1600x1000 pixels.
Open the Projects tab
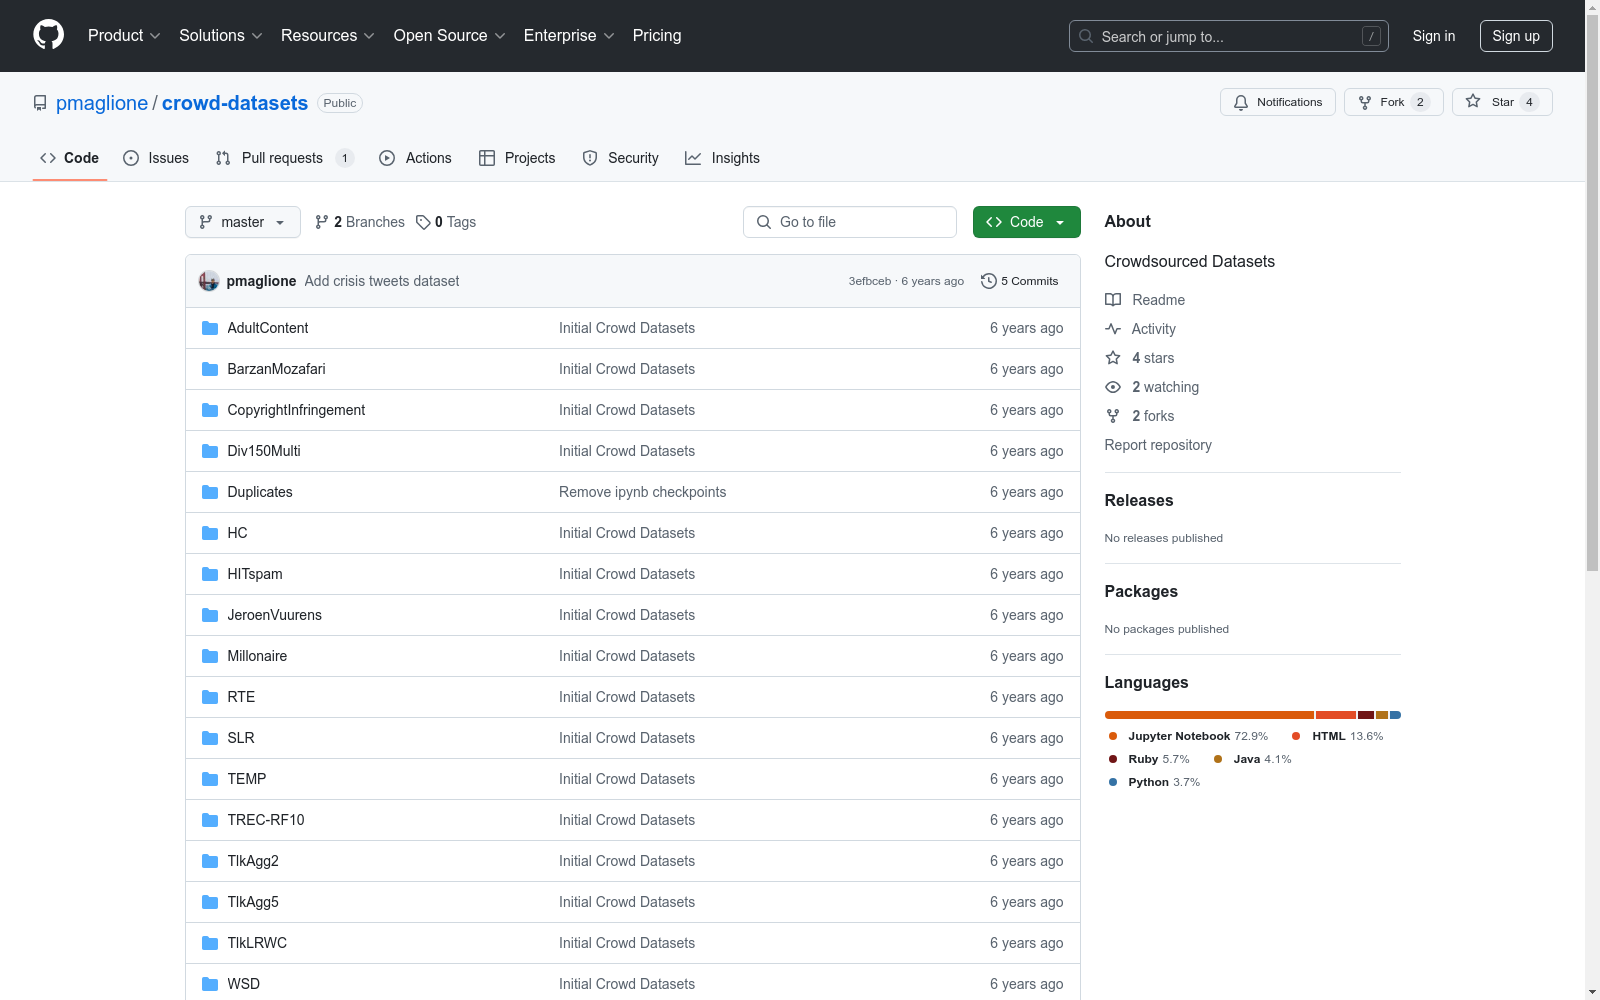(517, 158)
